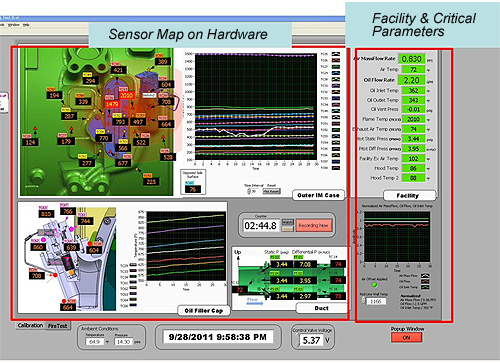This screenshot has width=500, height=363.
Task: Open the Flame Temp unit dropdown
Action: coord(428,120)
